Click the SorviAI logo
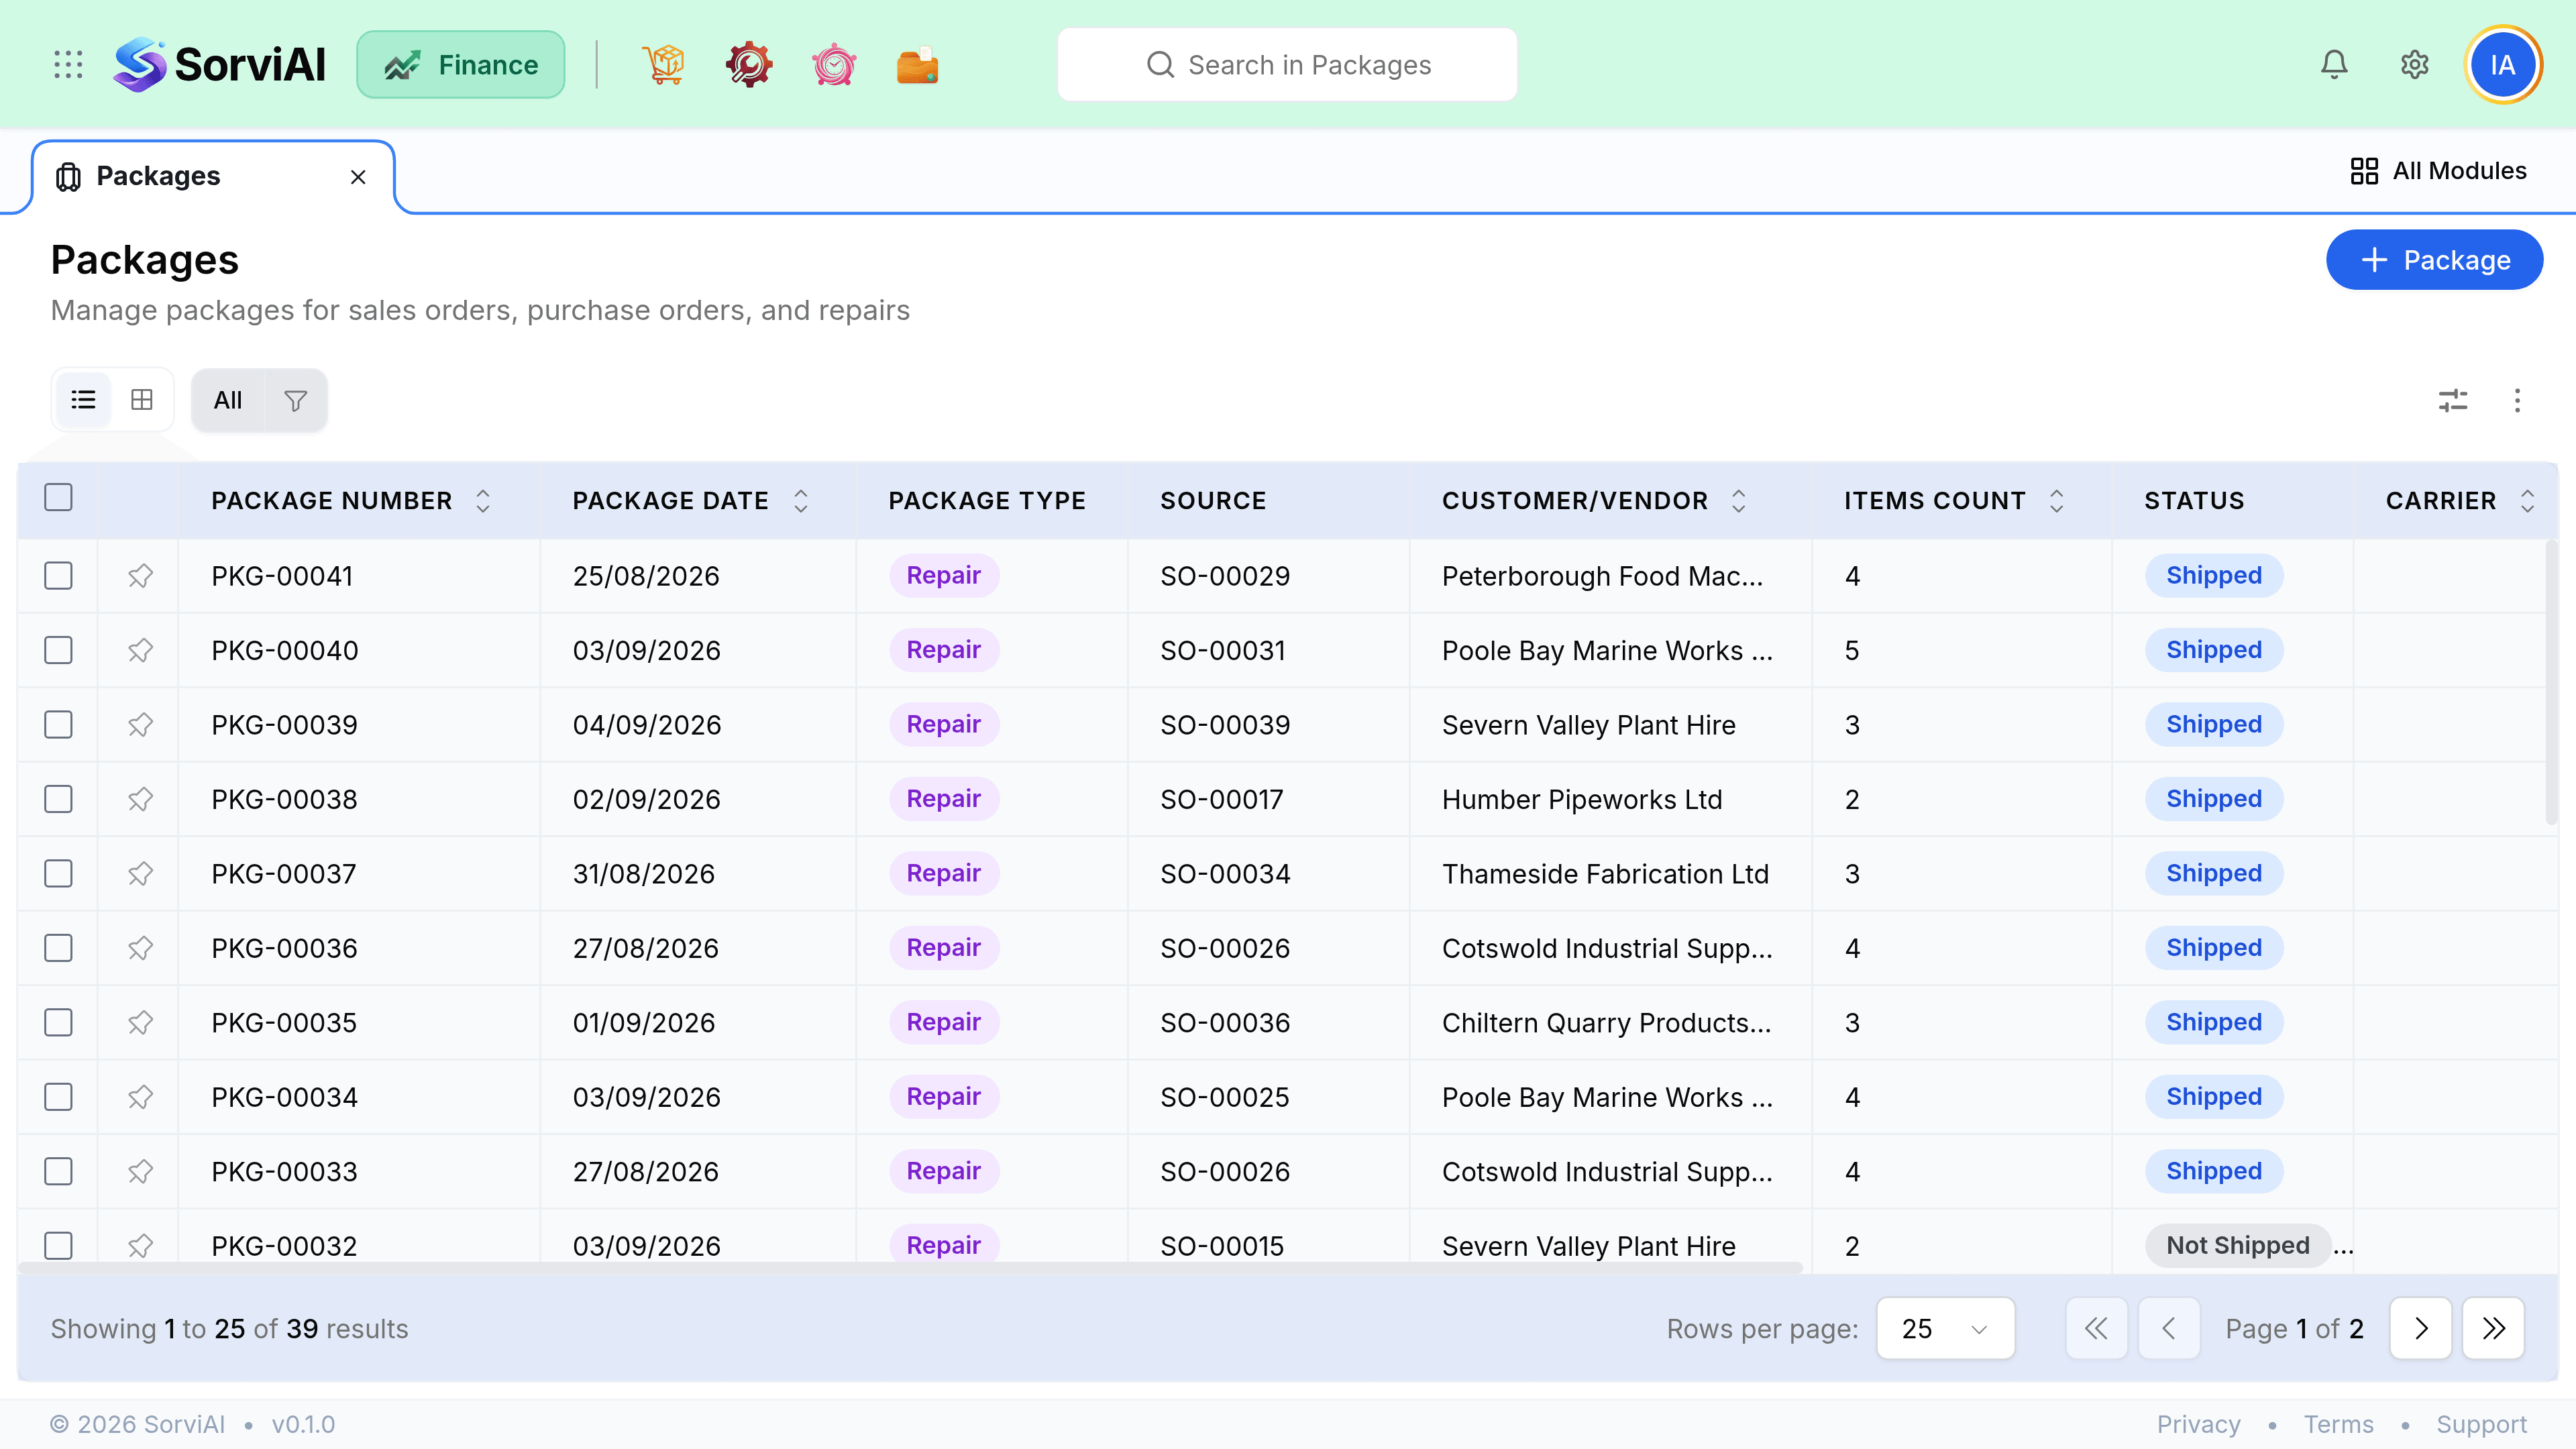Screen dimensions: 2576x1449 click(220, 65)
